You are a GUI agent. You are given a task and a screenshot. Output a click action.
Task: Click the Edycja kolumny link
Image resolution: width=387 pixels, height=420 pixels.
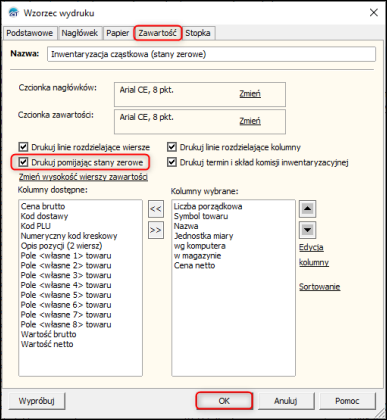click(314, 255)
